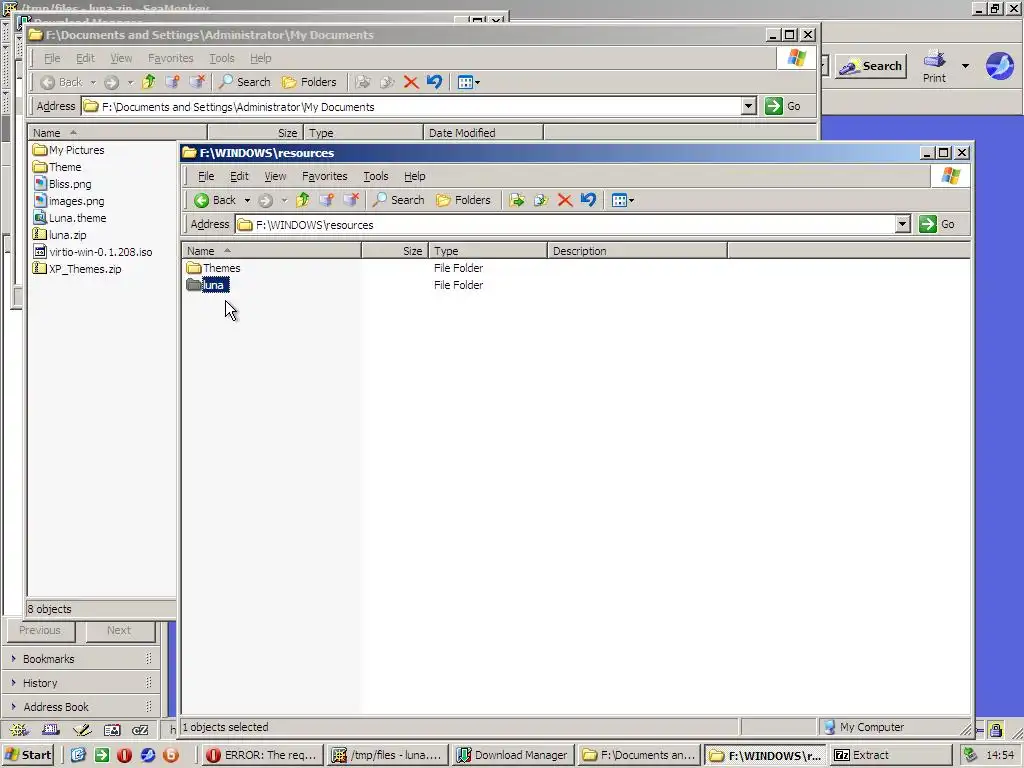Open Favorites menu in resources window
1024x768 pixels.
click(325, 176)
